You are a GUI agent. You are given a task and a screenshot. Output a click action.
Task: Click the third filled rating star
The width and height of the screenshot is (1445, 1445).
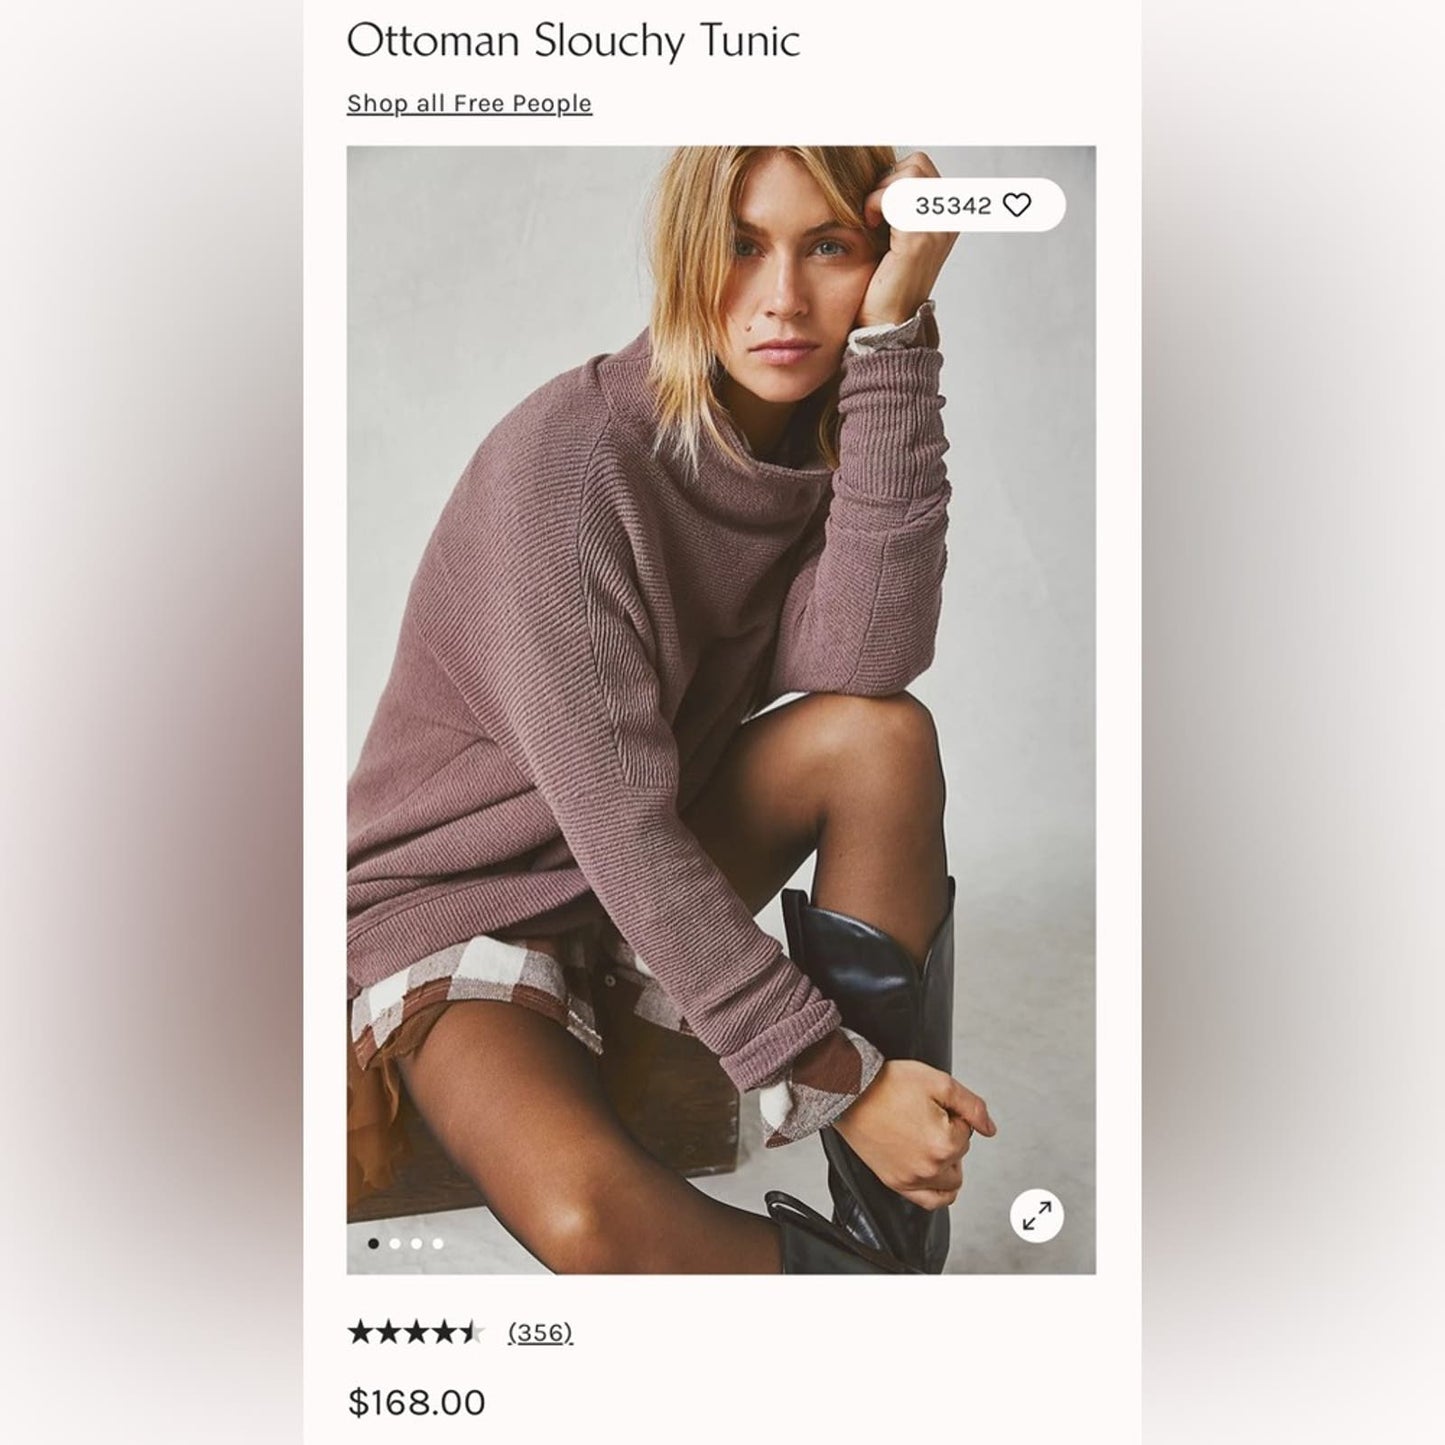coord(415,1332)
